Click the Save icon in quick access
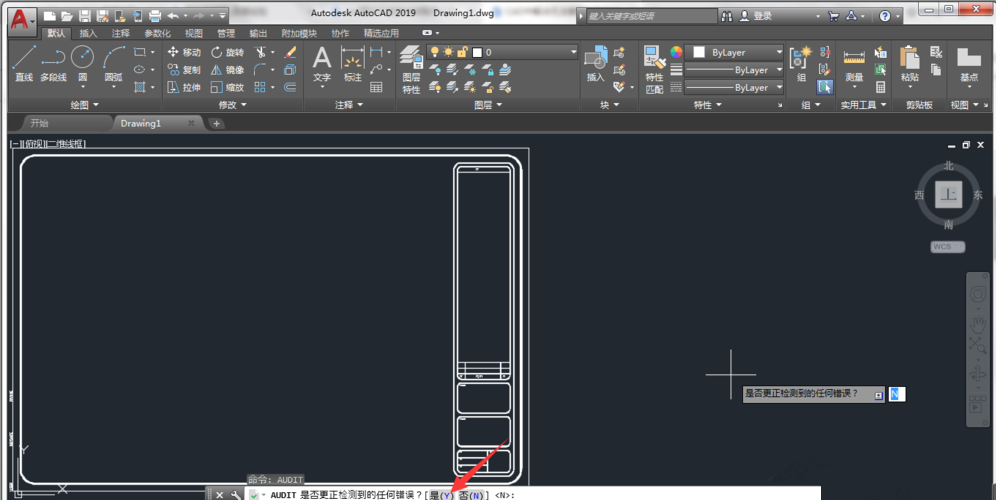Screen dimensions: 996x500 click(x=84, y=16)
